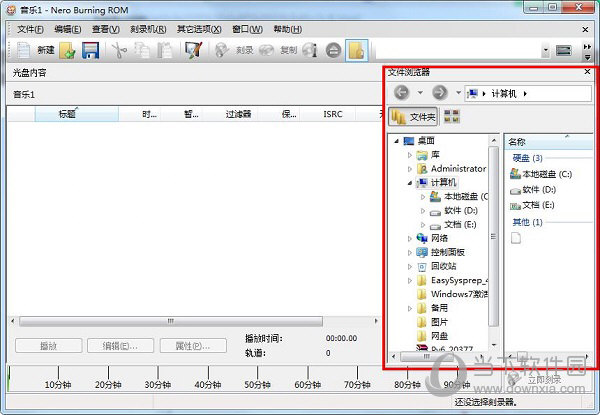Click the 属性(P)... button

tap(193, 346)
